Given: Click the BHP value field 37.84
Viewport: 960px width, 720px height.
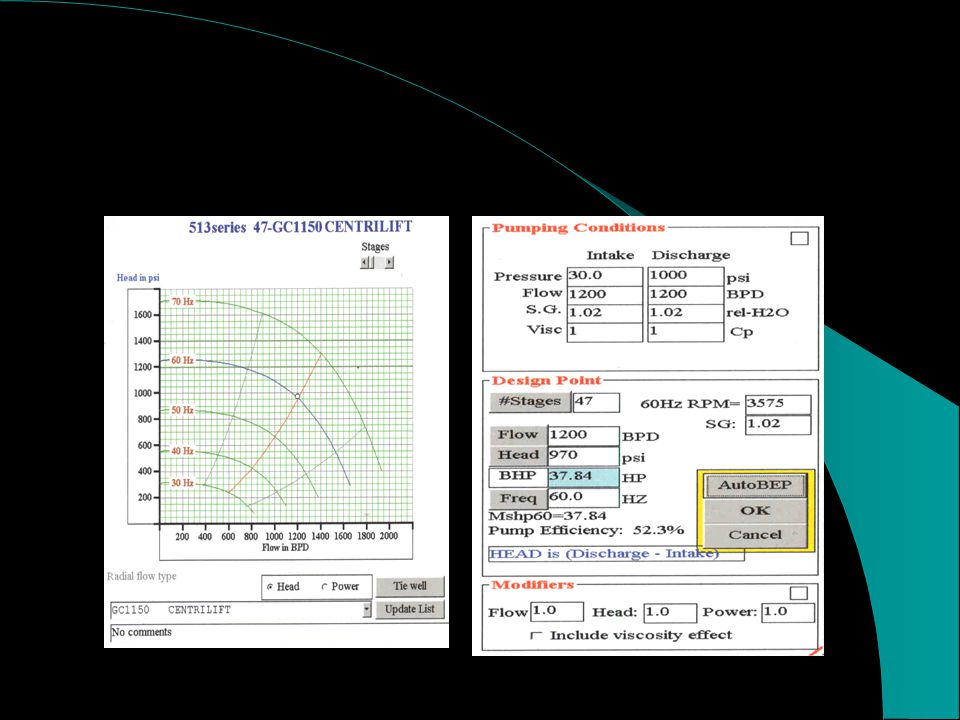Looking at the screenshot, I should [x=583, y=477].
